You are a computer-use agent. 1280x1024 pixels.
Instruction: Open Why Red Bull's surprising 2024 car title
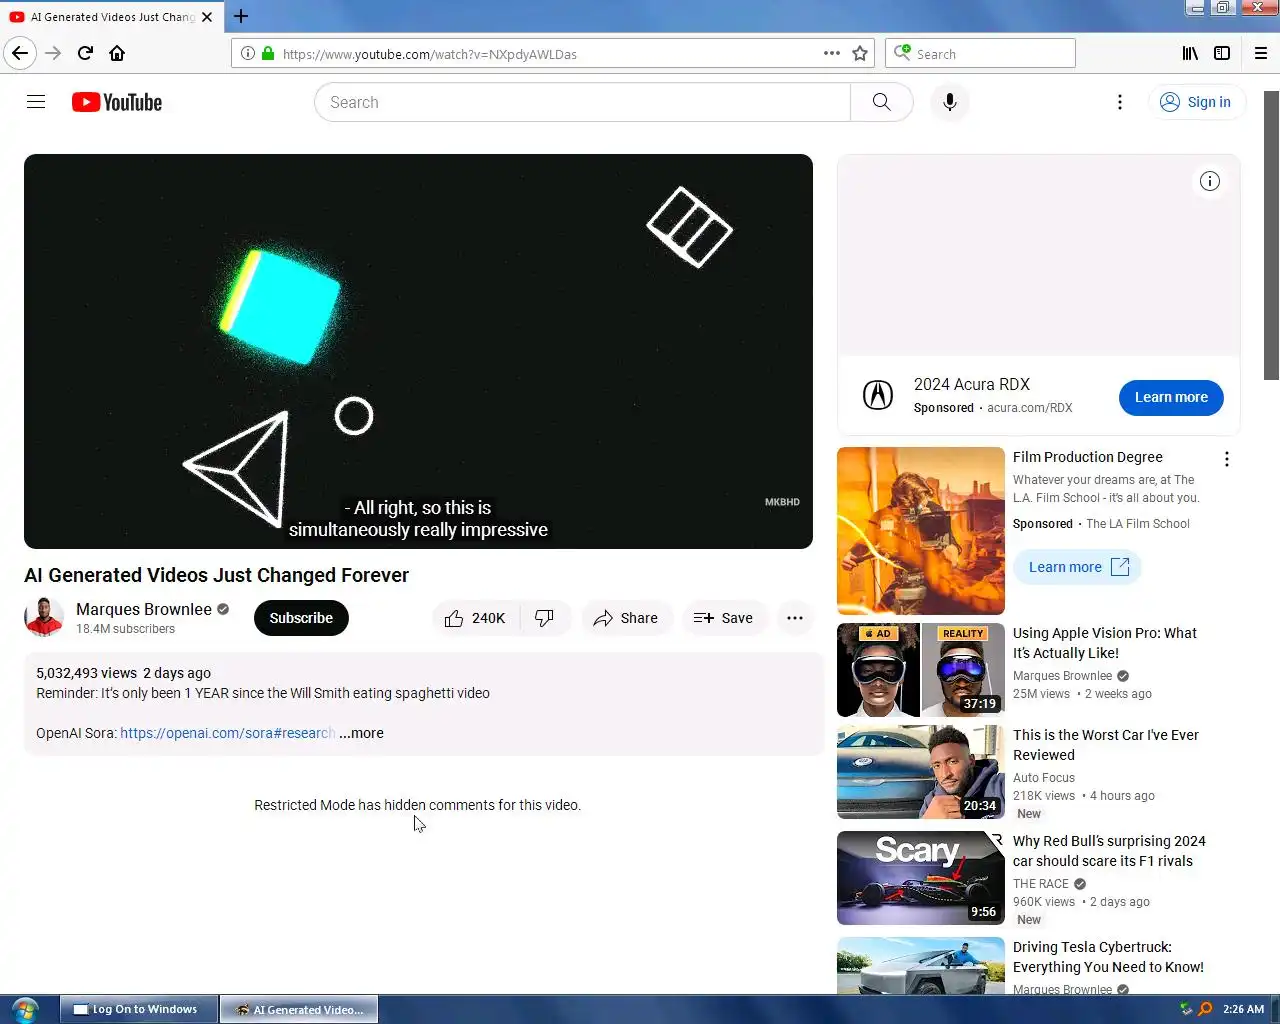point(1109,851)
